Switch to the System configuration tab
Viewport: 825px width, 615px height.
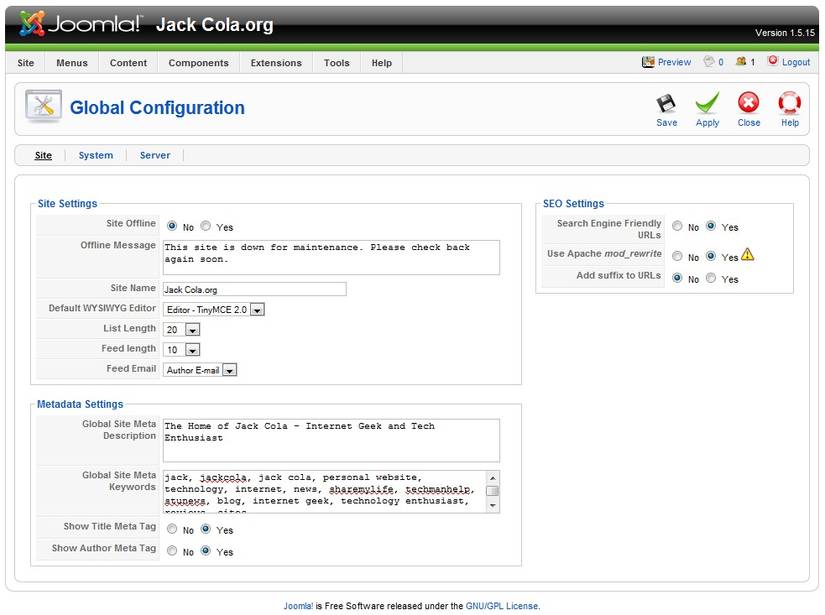(96, 155)
